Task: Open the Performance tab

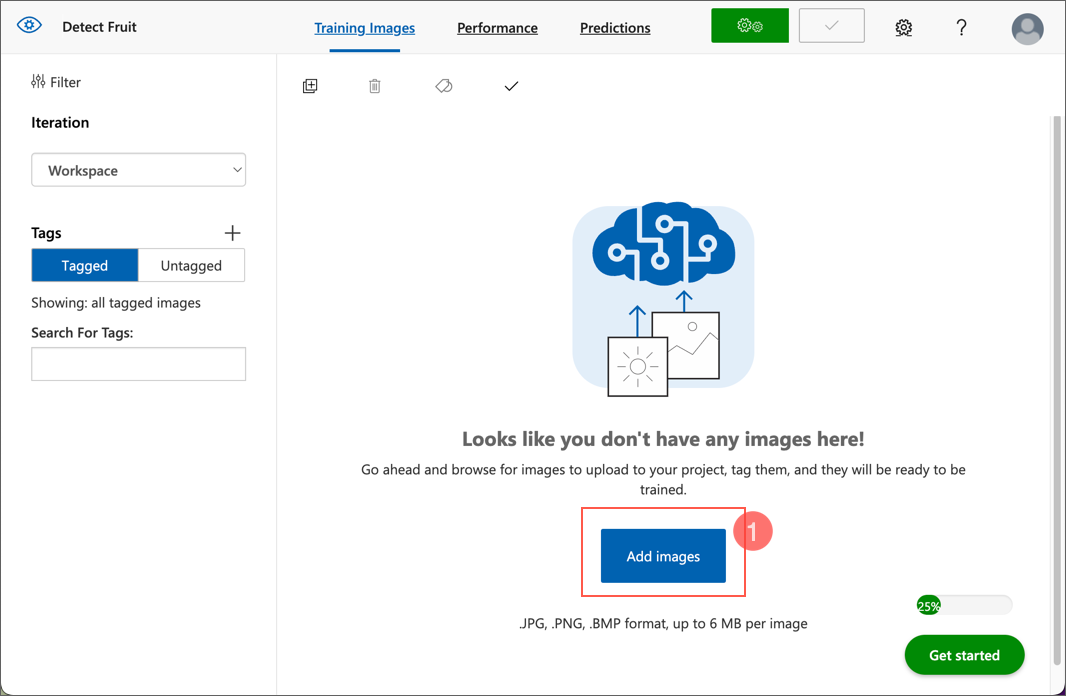Action: [497, 28]
